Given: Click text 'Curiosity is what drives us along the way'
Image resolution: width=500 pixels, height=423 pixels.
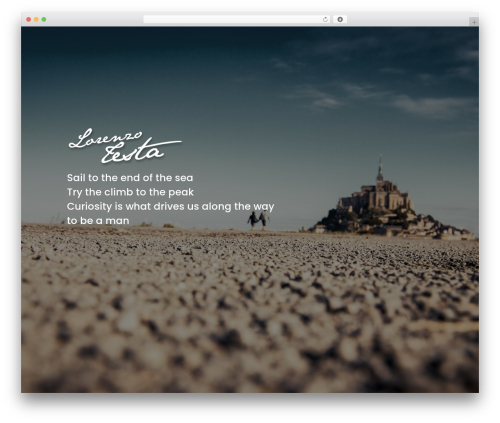Looking at the screenshot, I should point(170,206).
